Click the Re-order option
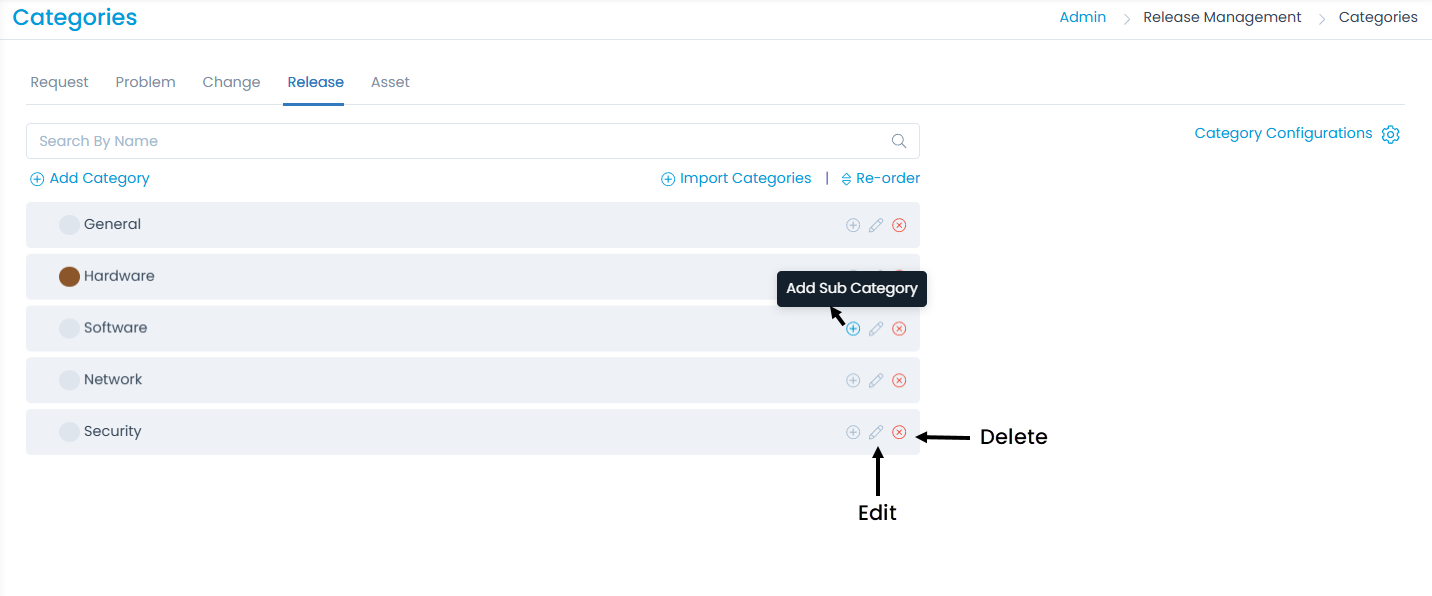Screen dimensions: 1432x596 point(880,178)
